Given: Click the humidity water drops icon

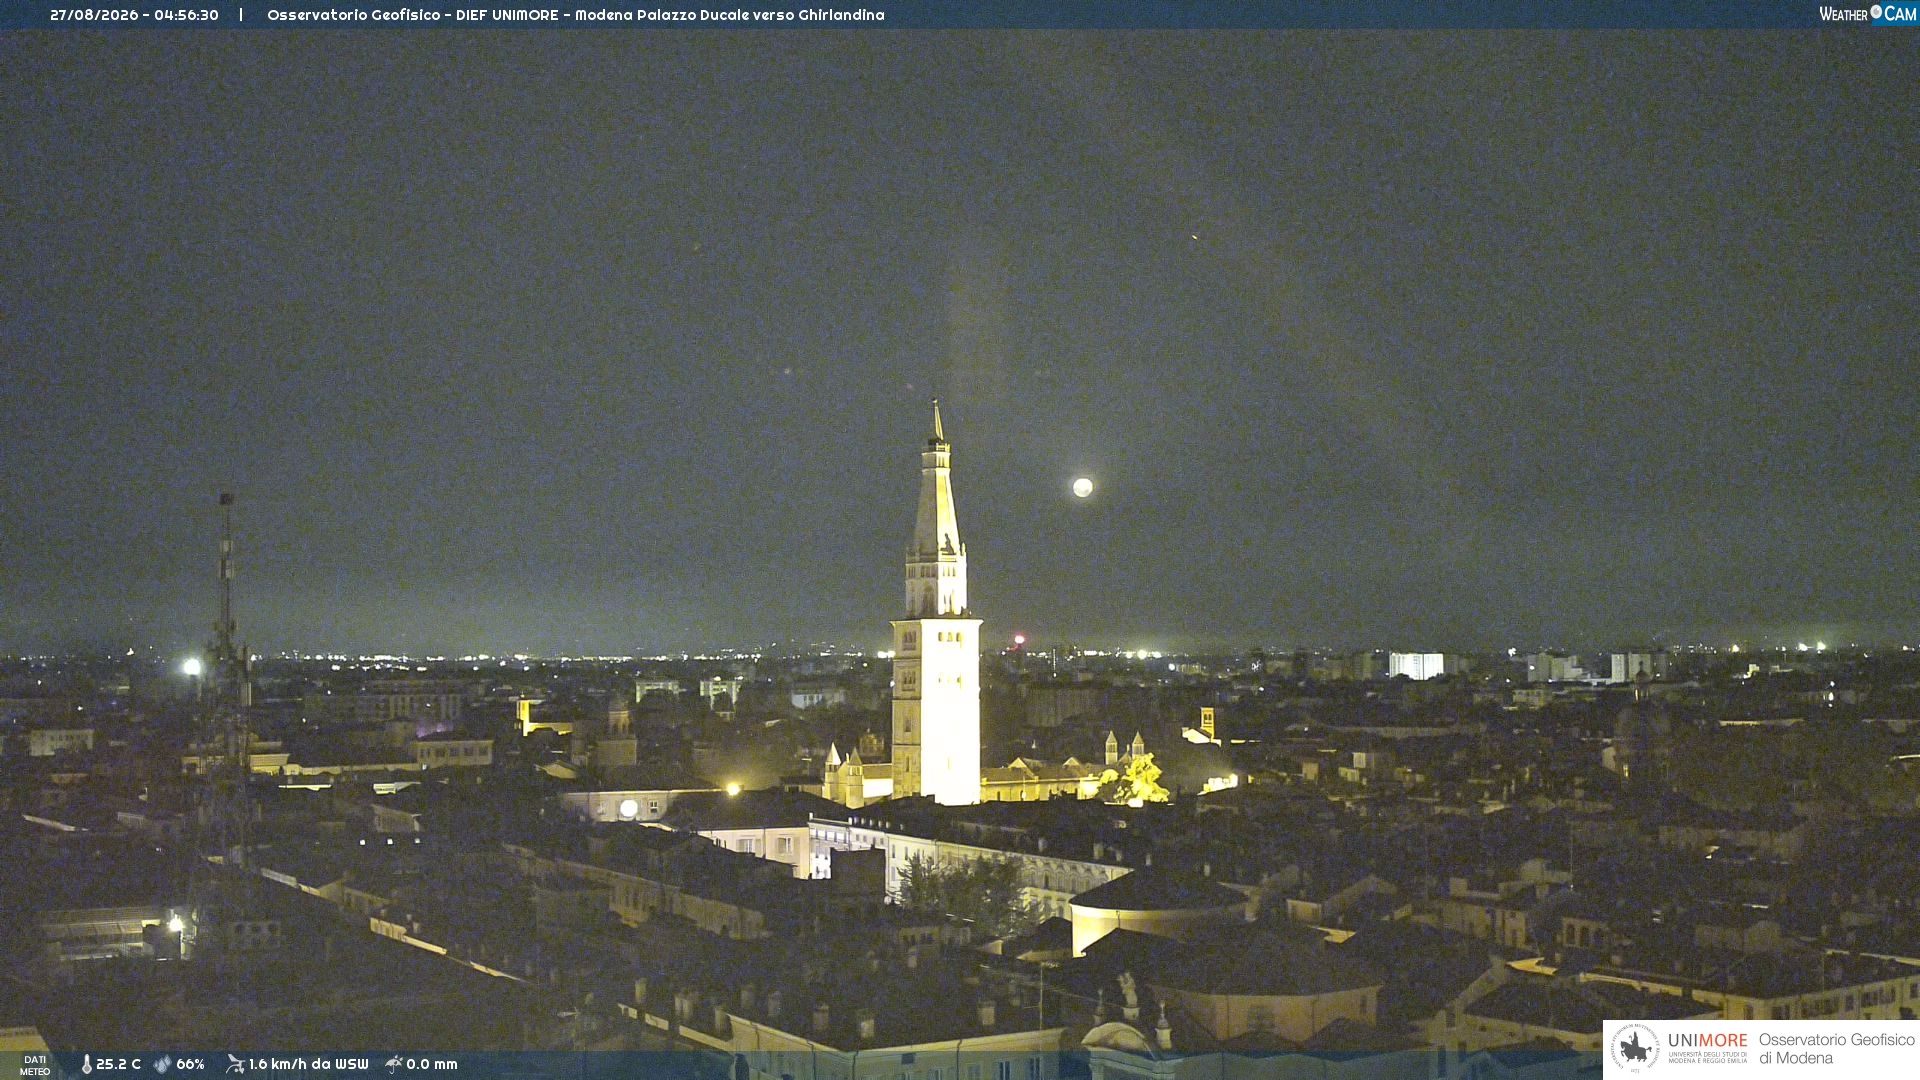Looking at the screenshot, I should [x=162, y=1064].
